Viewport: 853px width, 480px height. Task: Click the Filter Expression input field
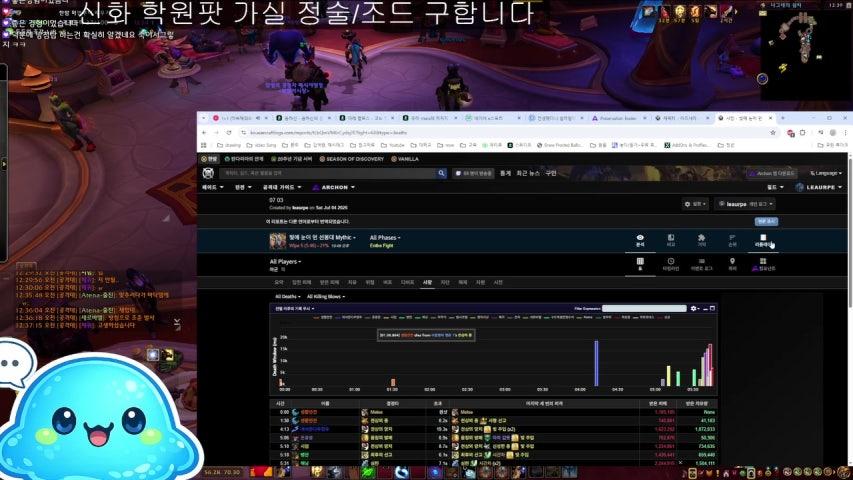tap(644, 309)
